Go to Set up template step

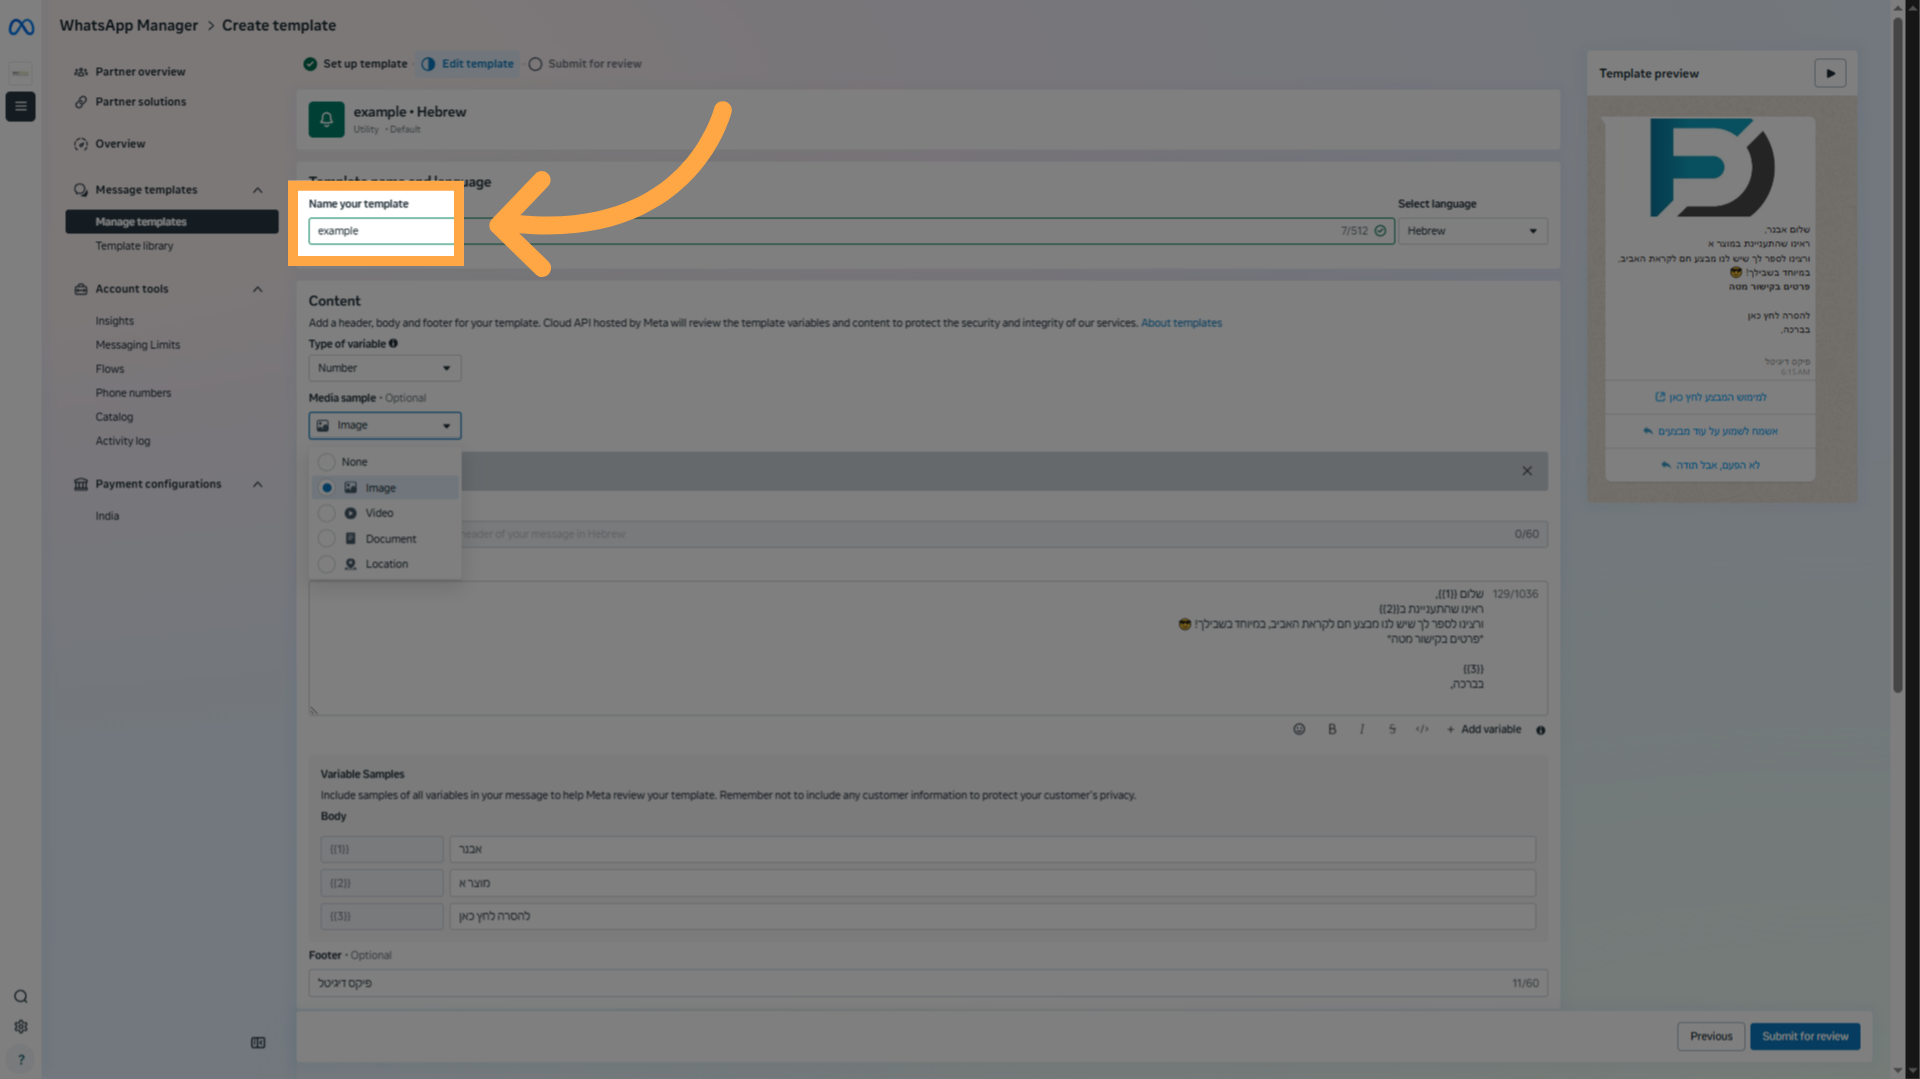click(x=356, y=64)
